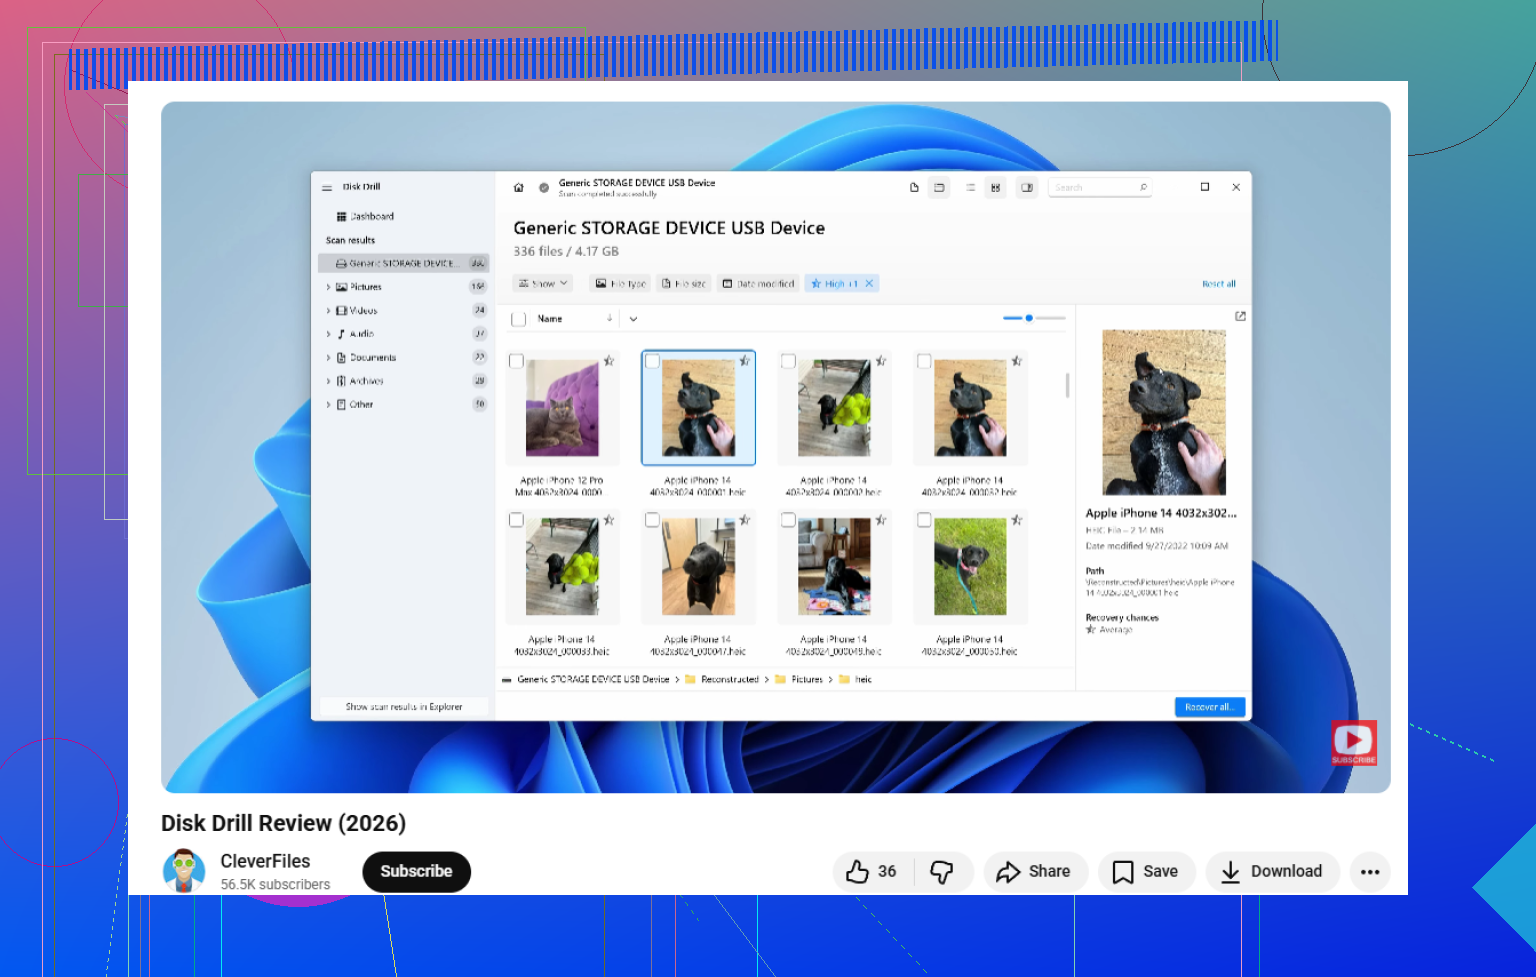Star the 000053.heic photo on grass
This screenshot has width=1536, height=977.
(x=1017, y=520)
